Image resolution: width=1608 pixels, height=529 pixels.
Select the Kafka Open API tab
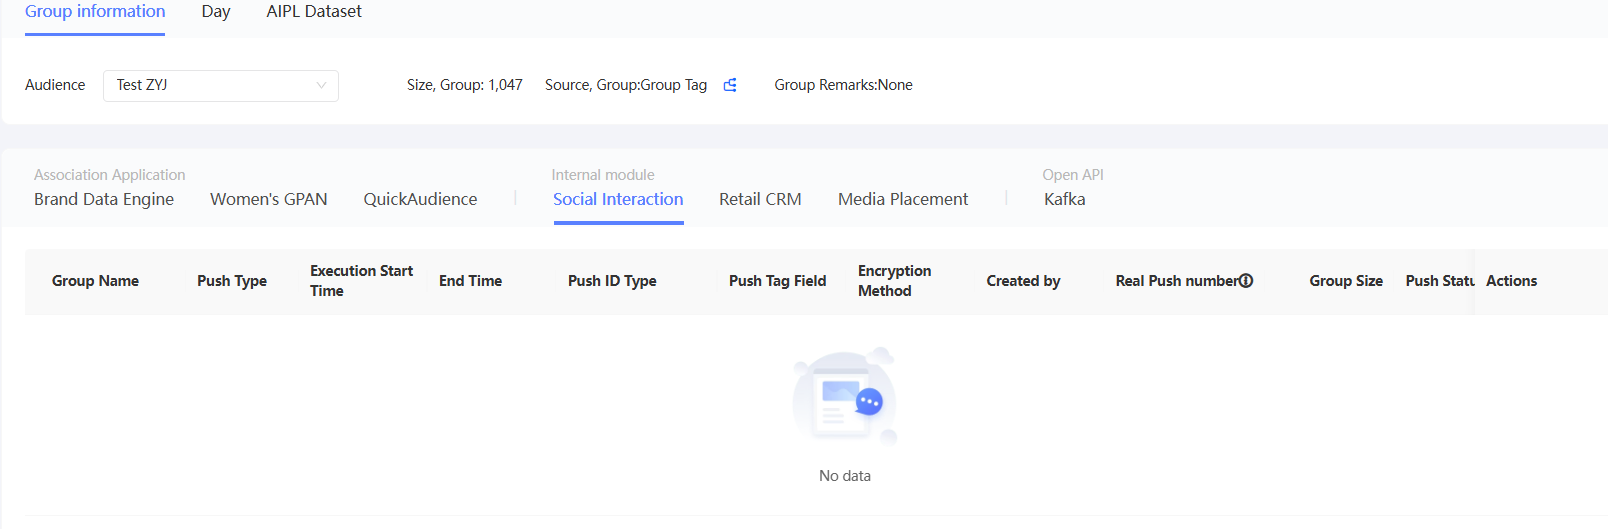tap(1064, 199)
